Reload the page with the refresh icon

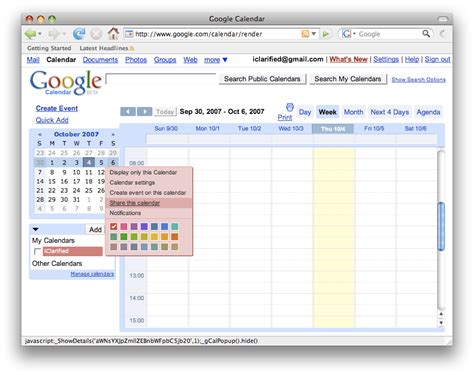[x=79, y=34]
